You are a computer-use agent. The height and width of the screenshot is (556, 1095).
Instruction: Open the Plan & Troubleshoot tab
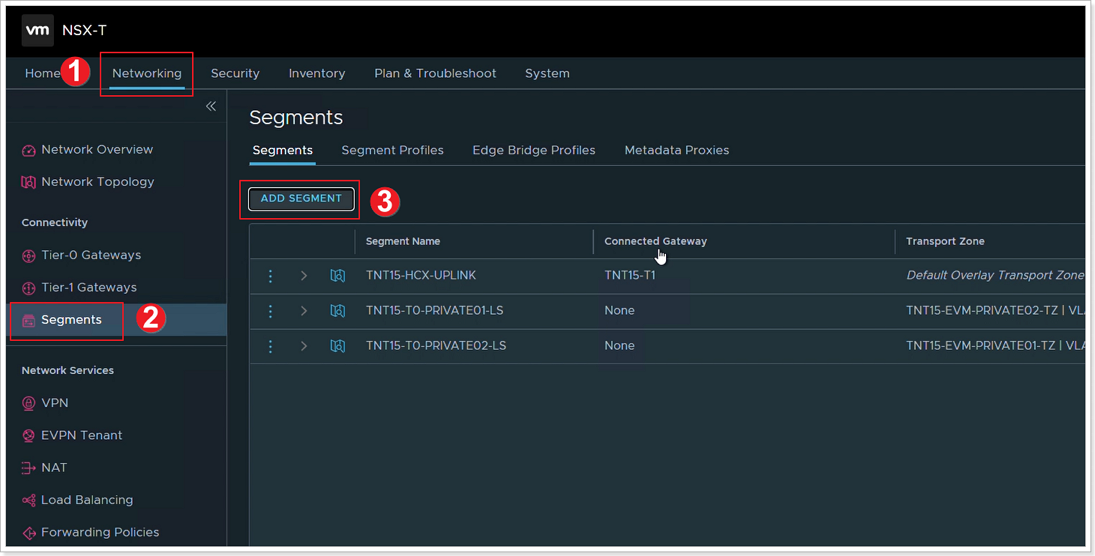click(435, 73)
